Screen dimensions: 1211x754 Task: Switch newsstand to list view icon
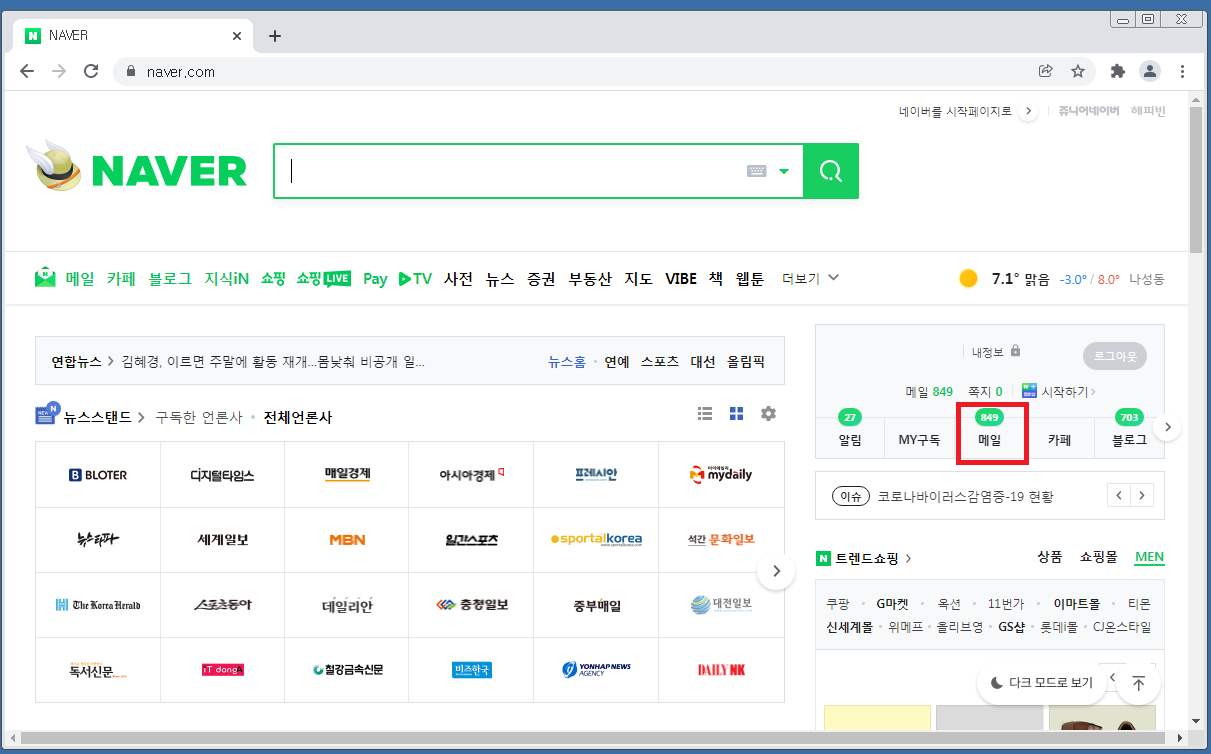coord(705,414)
